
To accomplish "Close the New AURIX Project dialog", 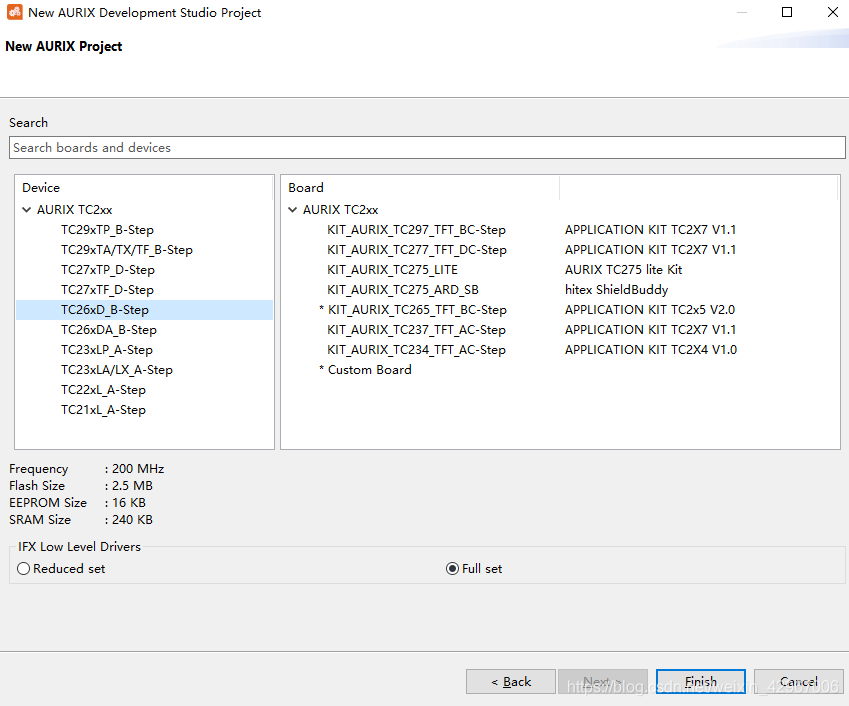I will pos(833,12).
